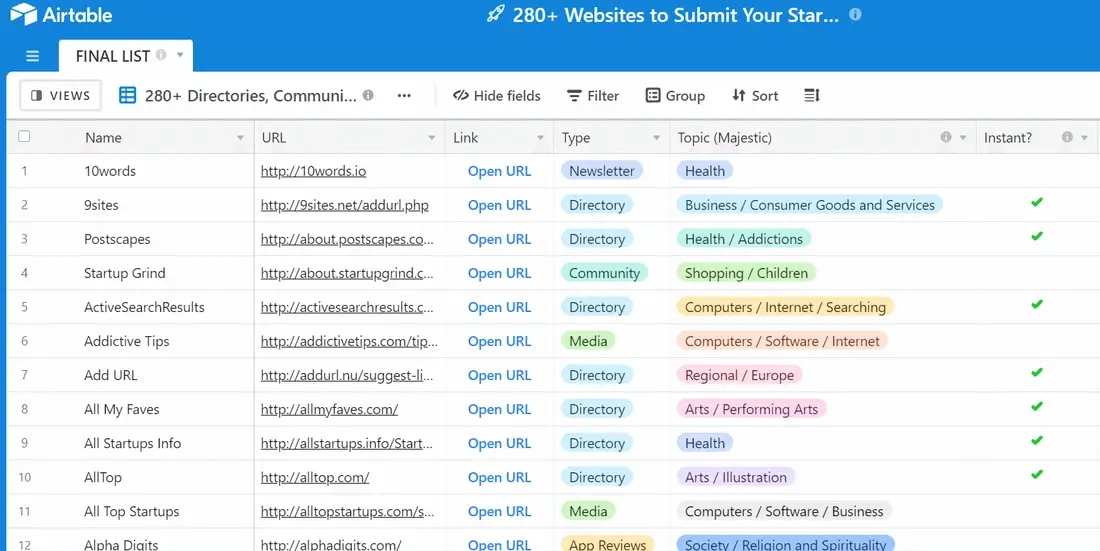Screen dimensions: 1100x551
Task: Open the Instant? column dropdown arrow
Action: tap(1085, 138)
